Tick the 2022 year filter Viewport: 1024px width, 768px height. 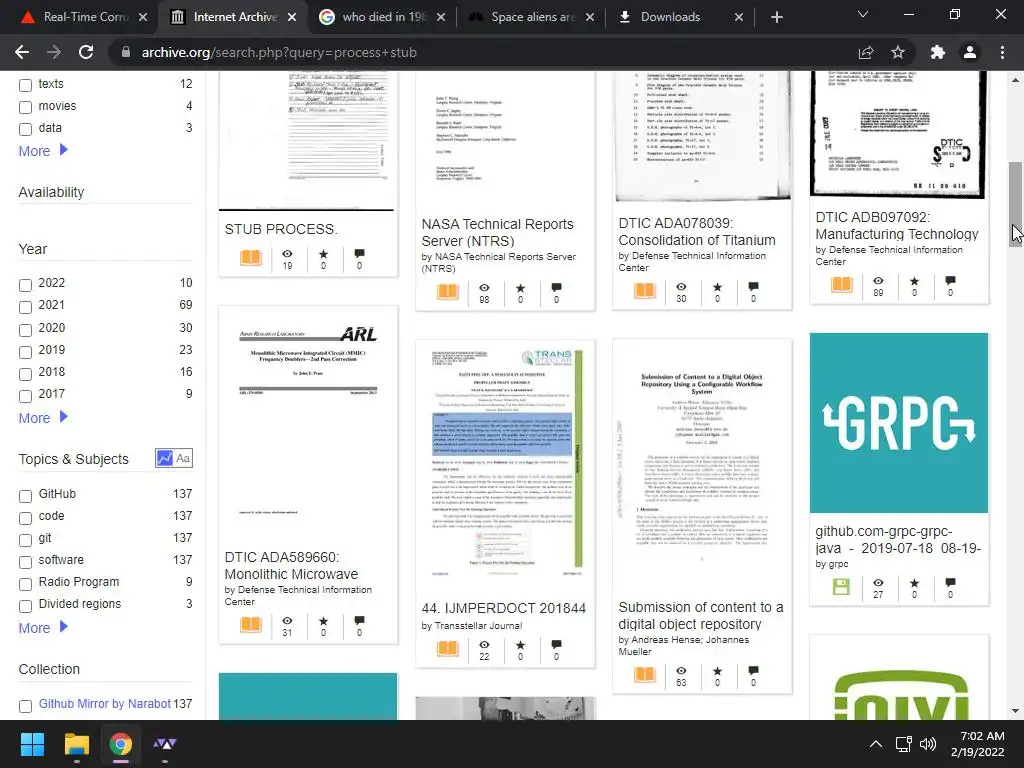click(25, 285)
